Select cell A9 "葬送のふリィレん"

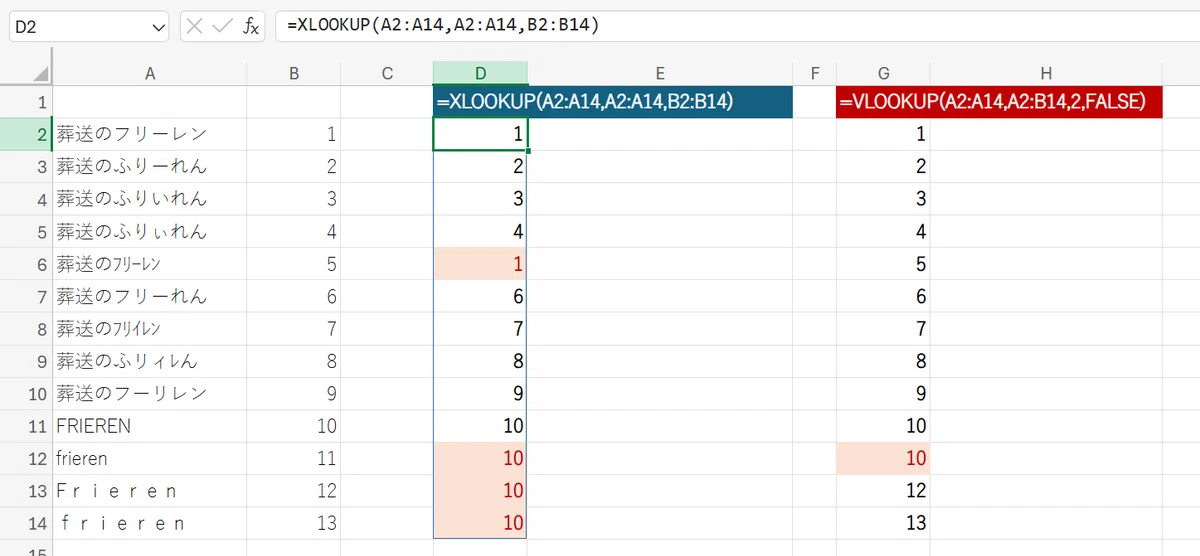[x=150, y=361]
